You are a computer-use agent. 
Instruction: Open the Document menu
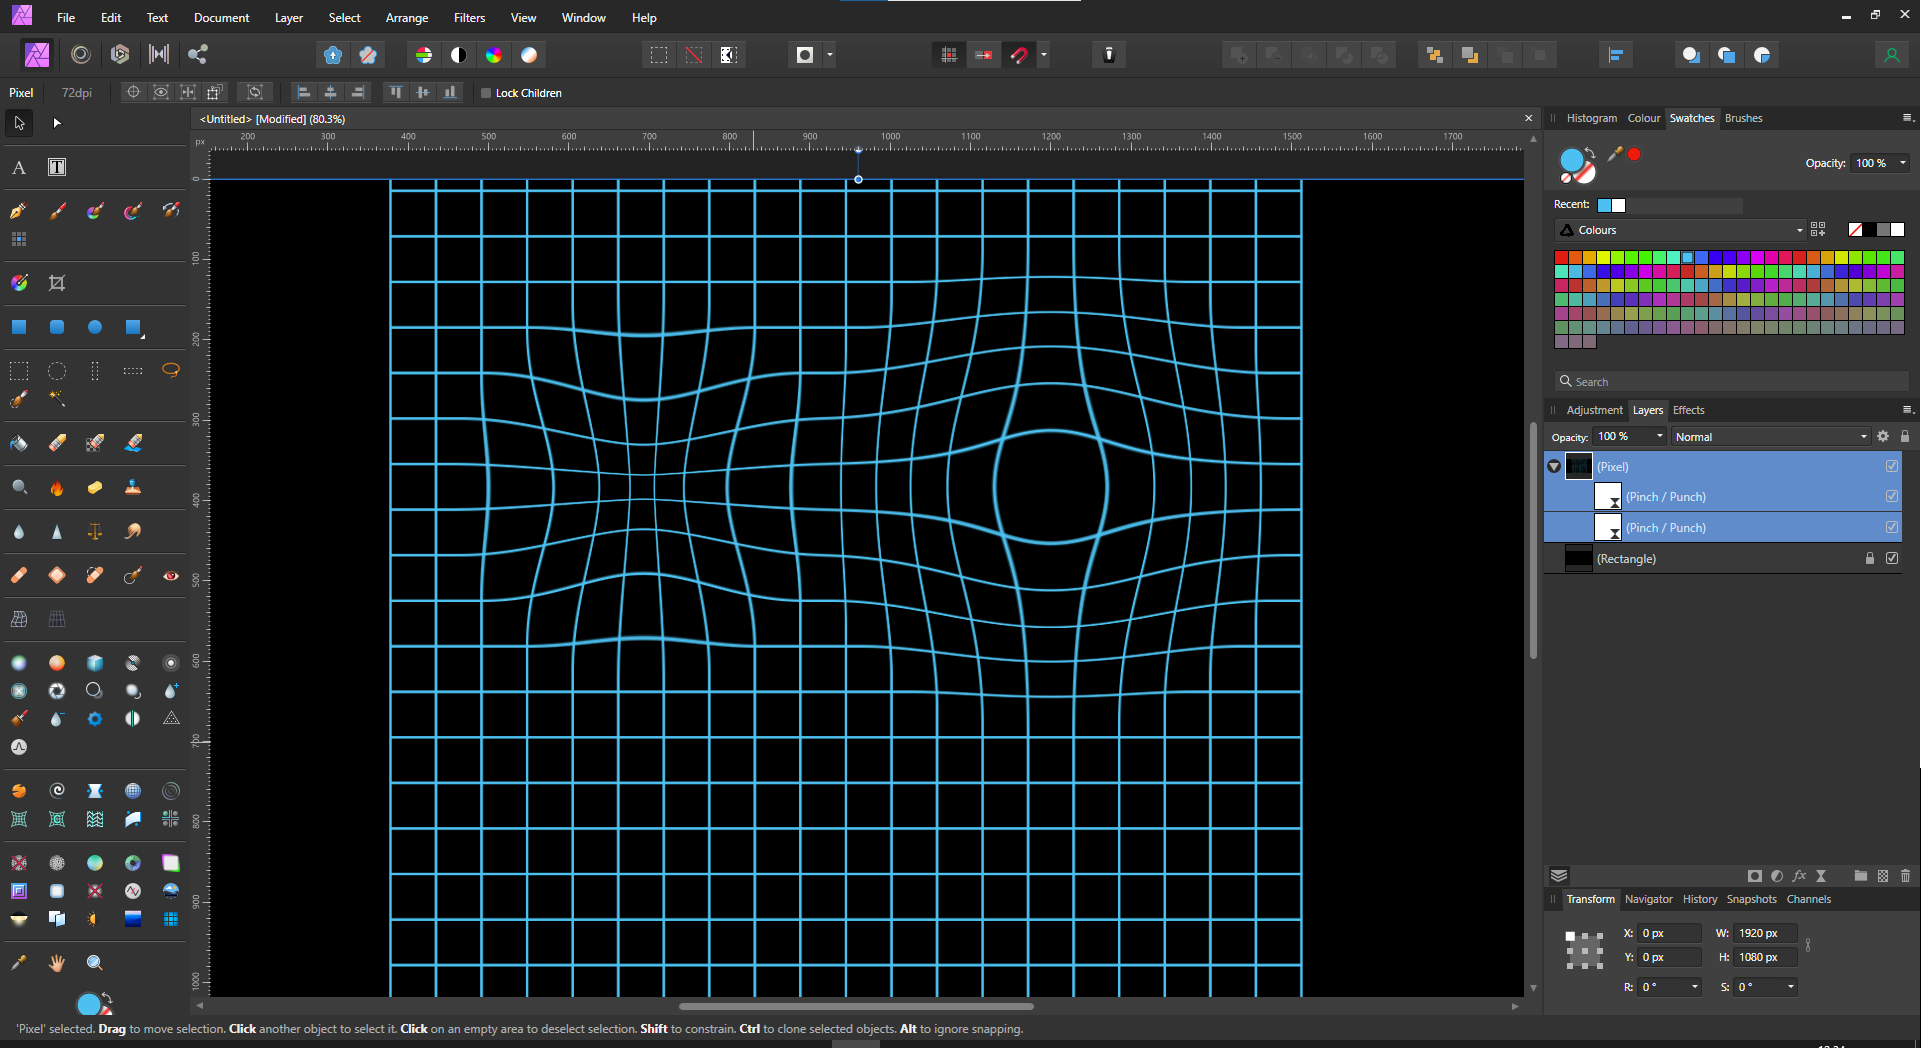(221, 18)
